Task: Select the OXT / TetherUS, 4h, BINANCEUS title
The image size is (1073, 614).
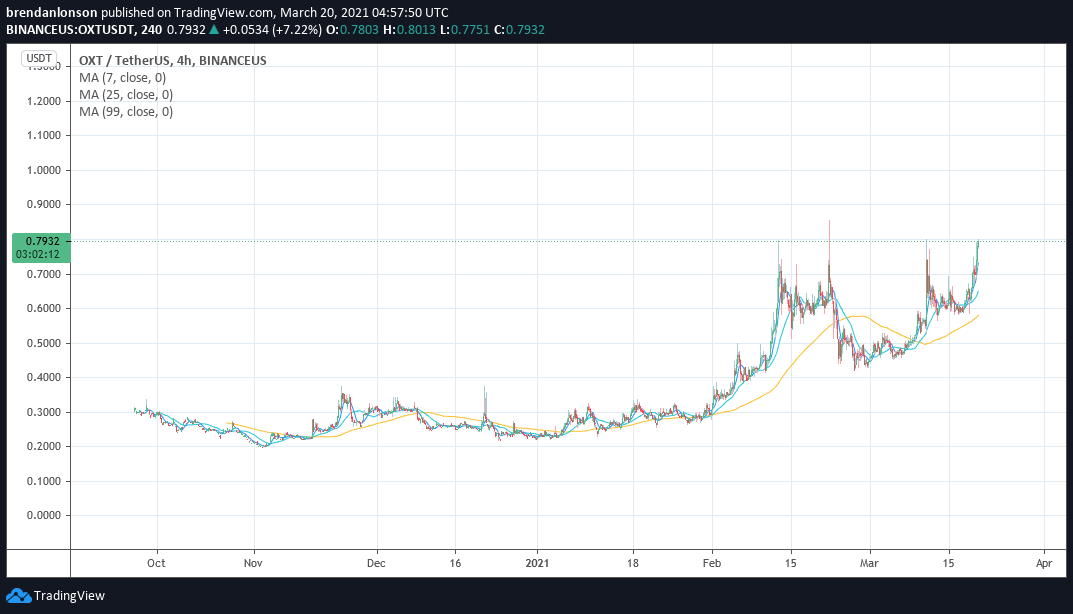Action: [x=172, y=60]
